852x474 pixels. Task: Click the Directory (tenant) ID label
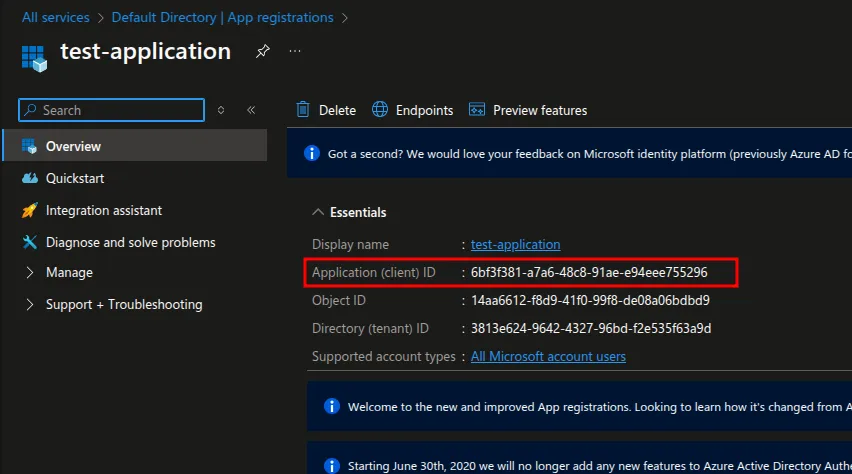(x=370, y=328)
